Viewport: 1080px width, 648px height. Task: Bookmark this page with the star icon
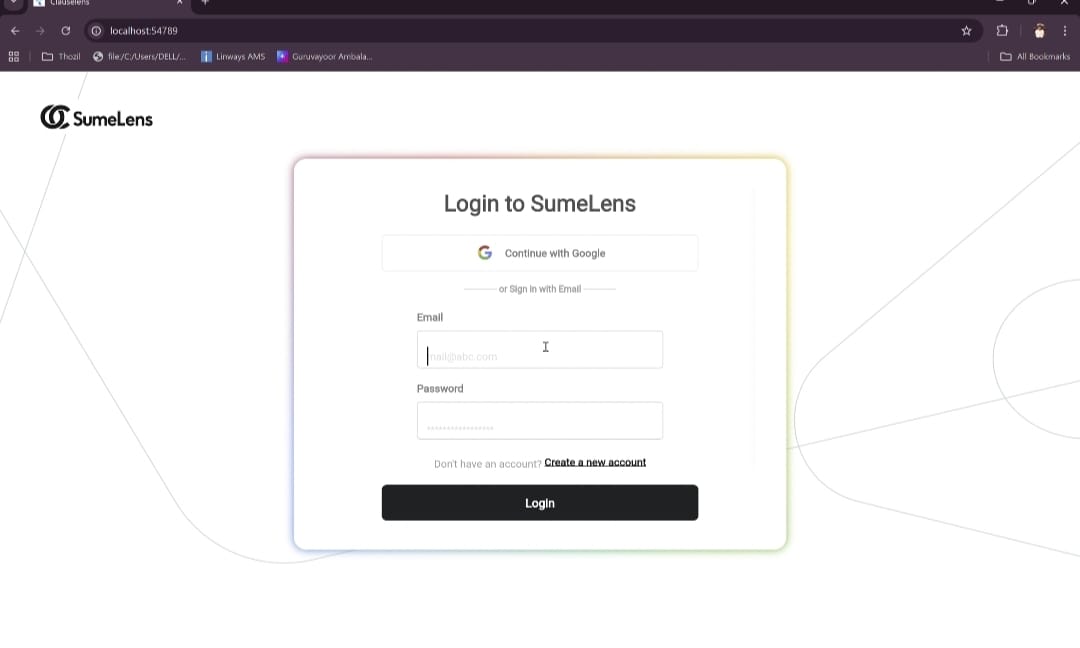[x=966, y=31]
